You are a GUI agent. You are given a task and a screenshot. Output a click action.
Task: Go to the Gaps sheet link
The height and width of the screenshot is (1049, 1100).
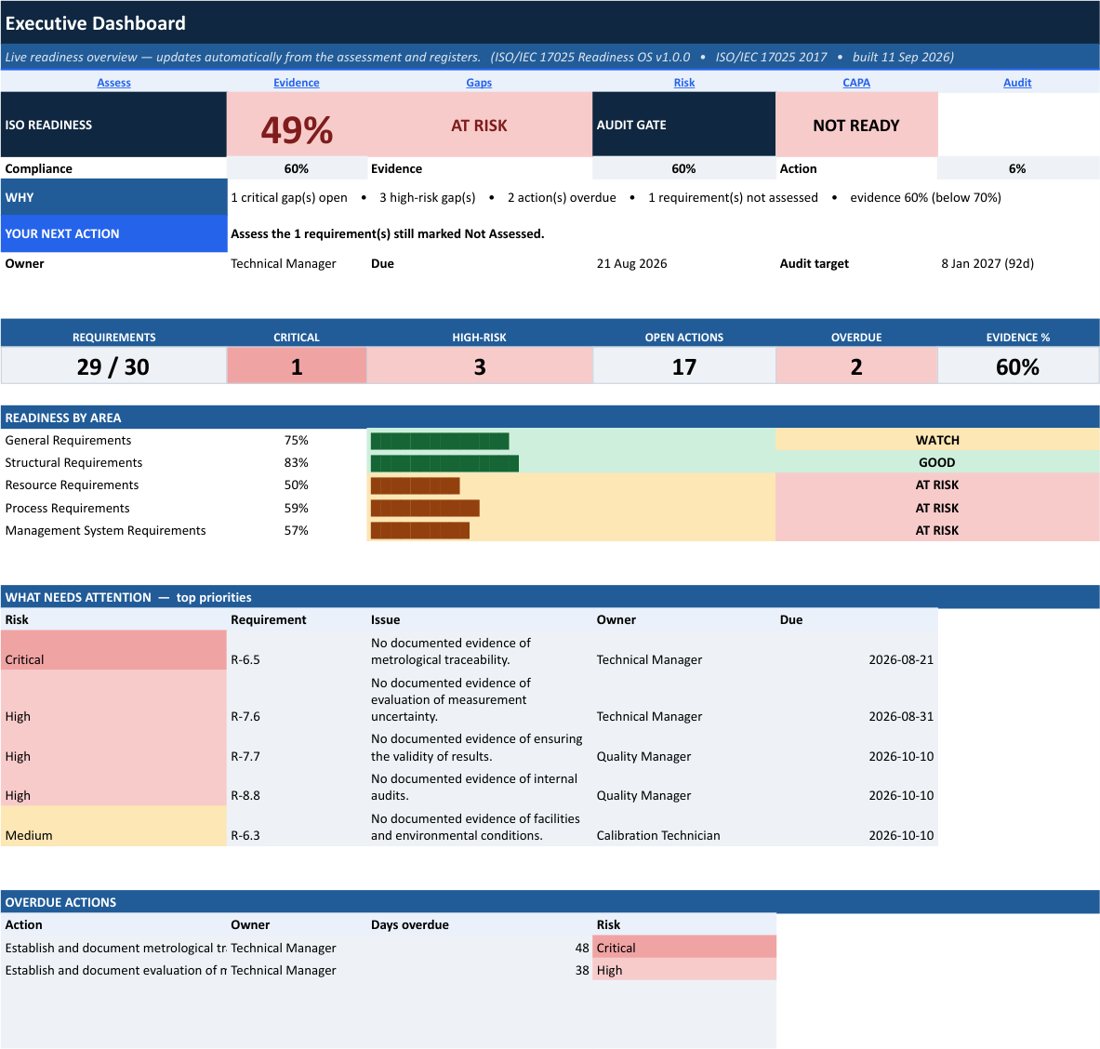point(479,82)
